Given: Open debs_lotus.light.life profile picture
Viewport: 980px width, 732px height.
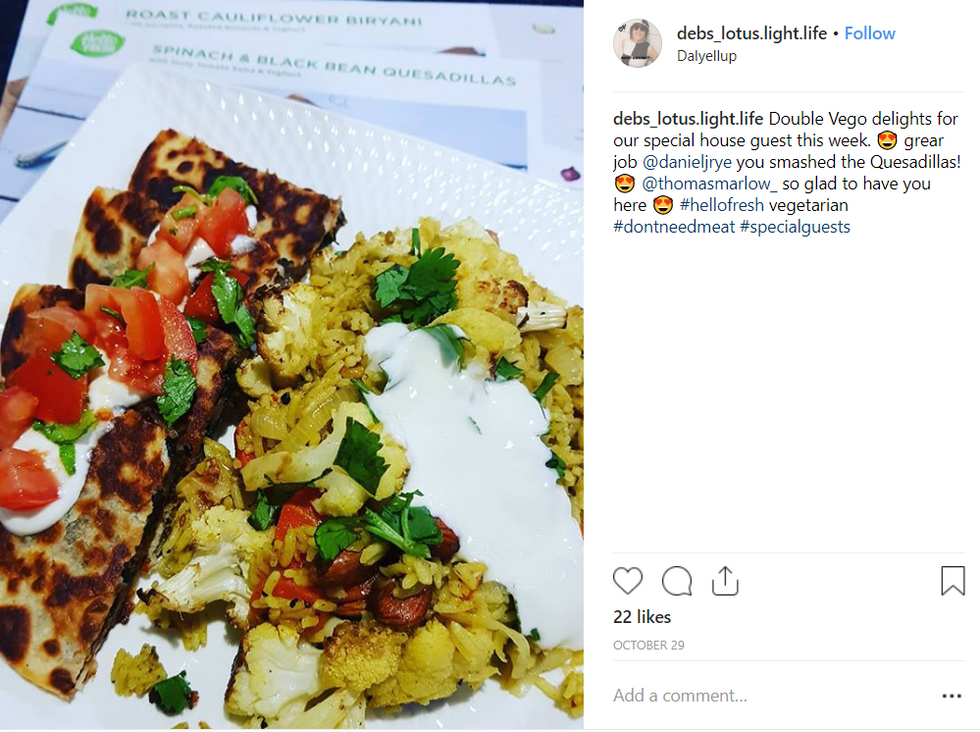Looking at the screenshot, I should (637, 43).
